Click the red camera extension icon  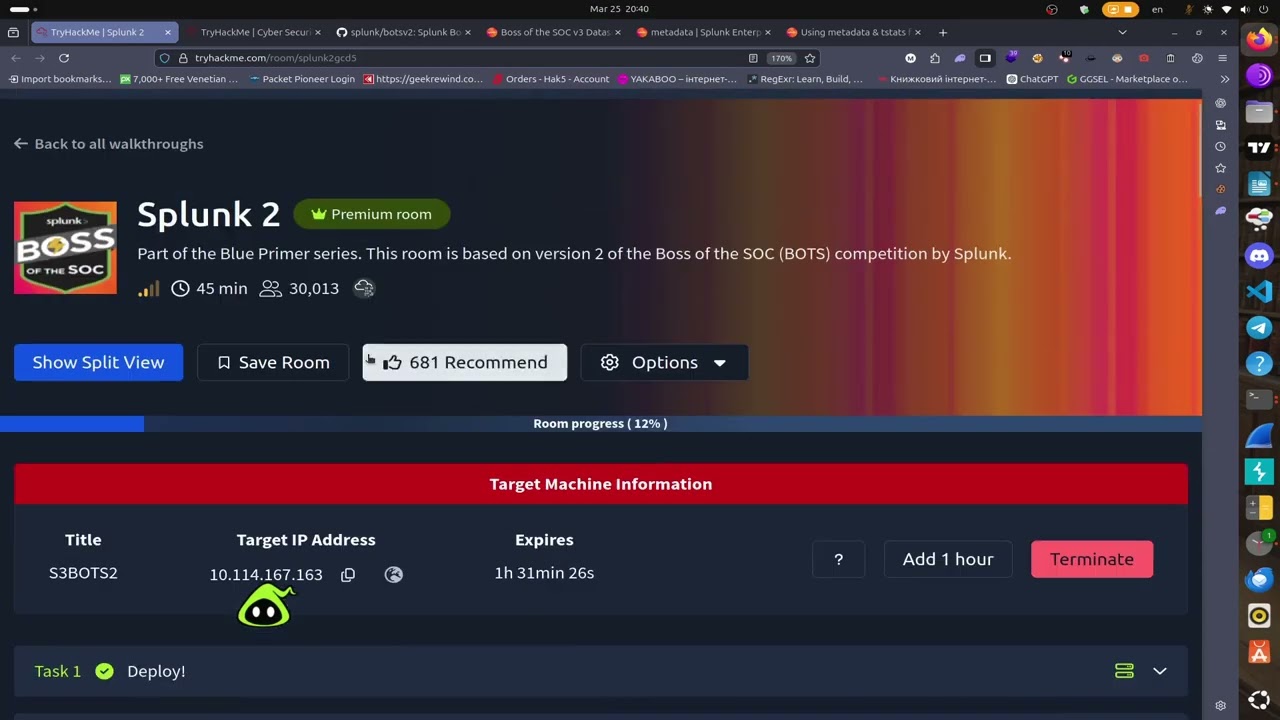click(x=1144, y=58)
